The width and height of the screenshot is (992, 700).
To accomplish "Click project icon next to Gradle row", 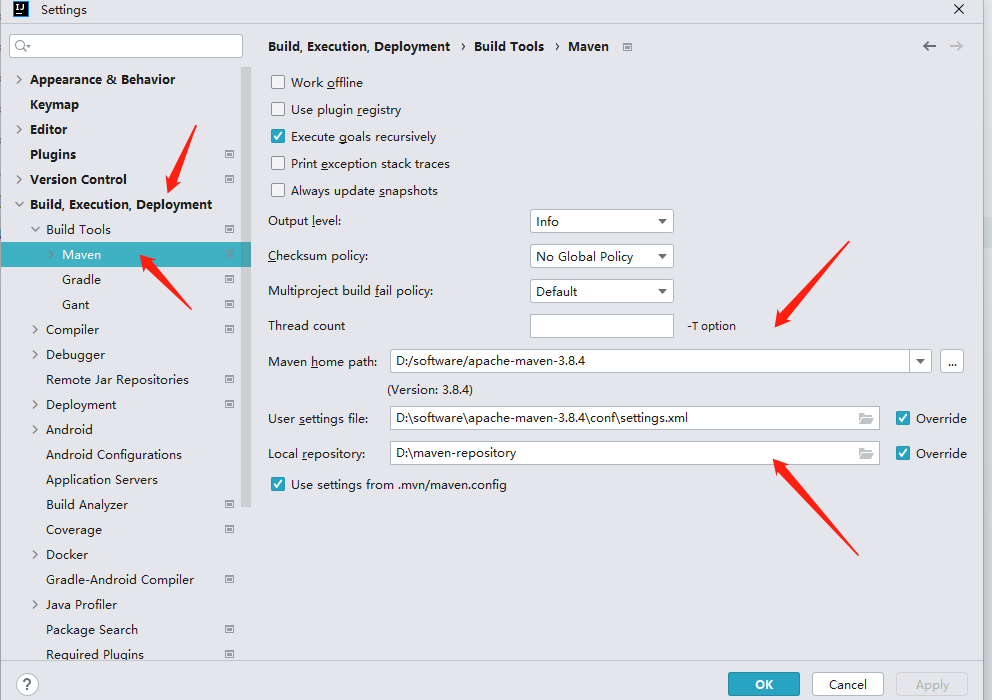I will [230, 279].
